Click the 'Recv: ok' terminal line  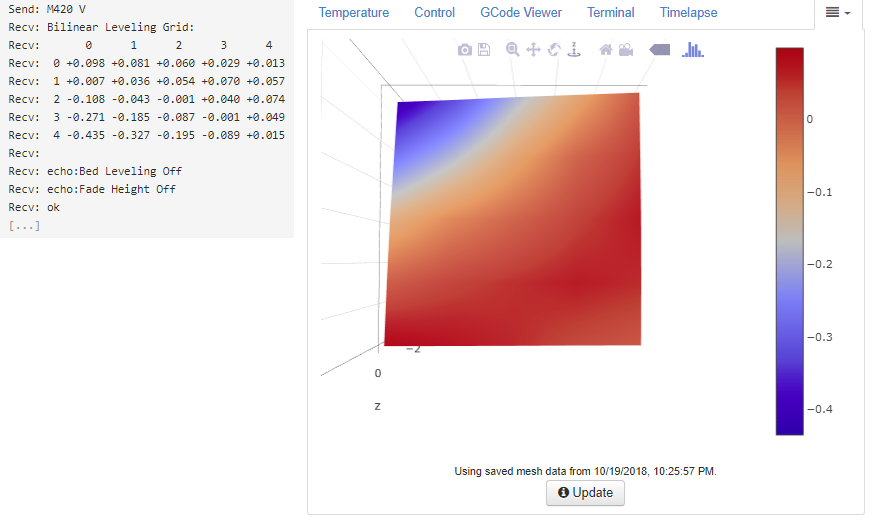[x=34, y=207]
